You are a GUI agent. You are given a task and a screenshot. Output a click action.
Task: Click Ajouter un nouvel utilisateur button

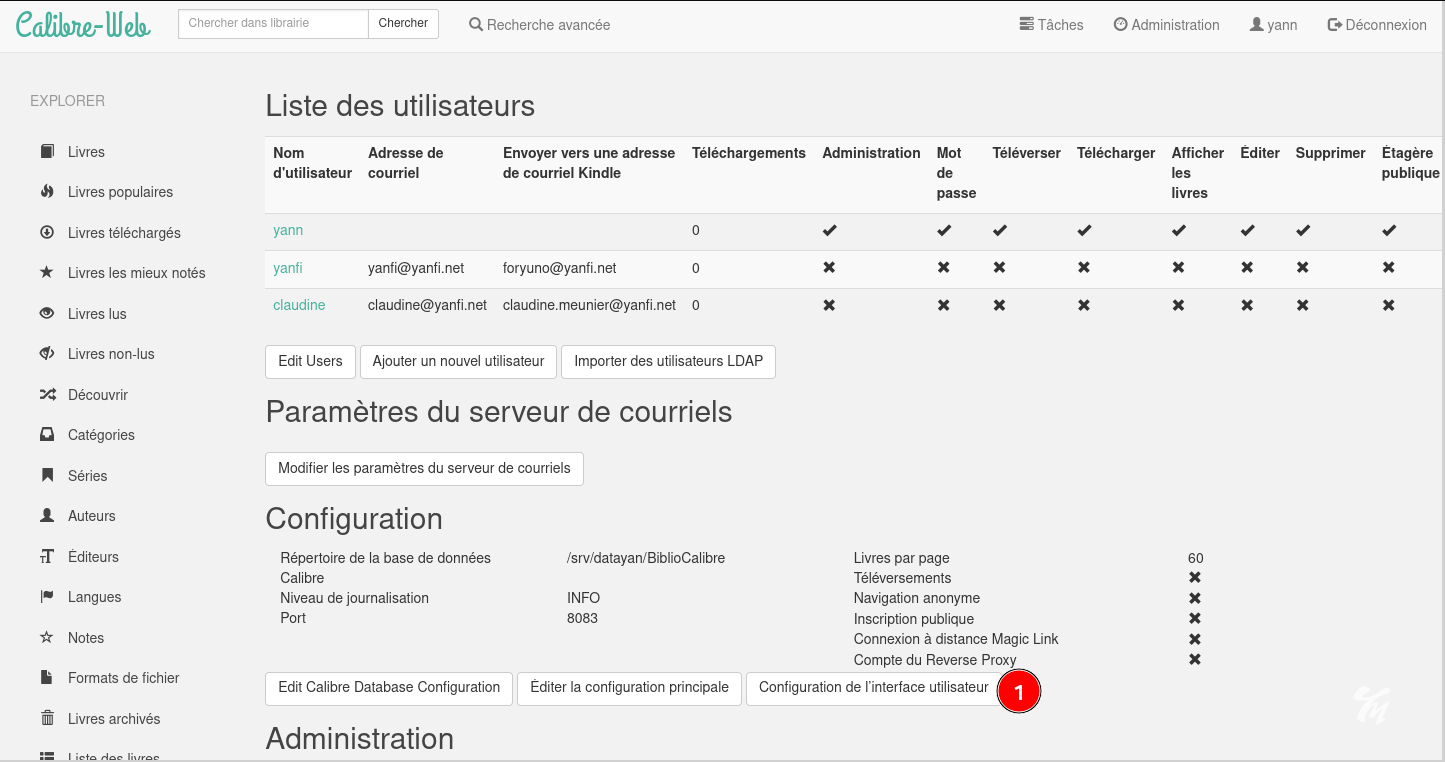point(458,361)
